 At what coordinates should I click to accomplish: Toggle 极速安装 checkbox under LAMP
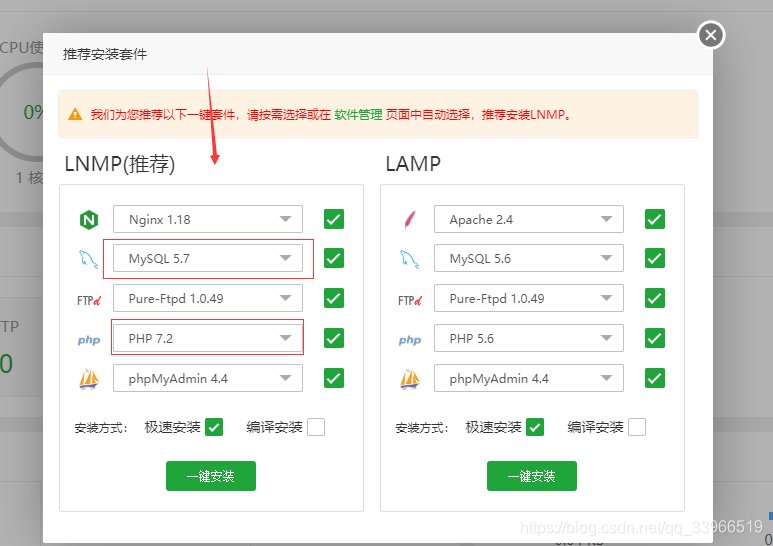tap(535, 427)
